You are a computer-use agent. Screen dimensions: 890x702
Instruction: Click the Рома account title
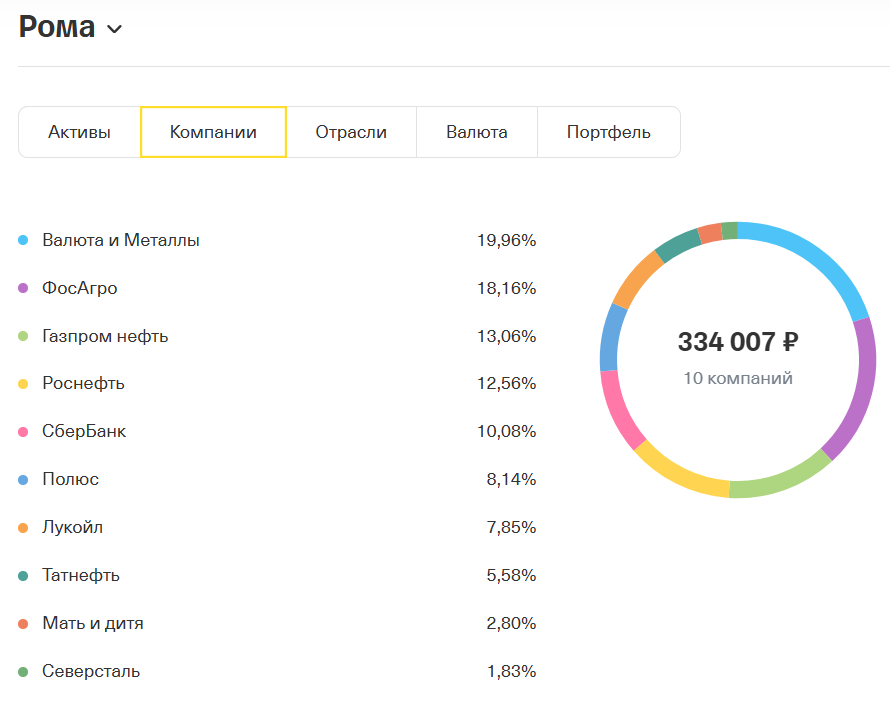[57, 27]
